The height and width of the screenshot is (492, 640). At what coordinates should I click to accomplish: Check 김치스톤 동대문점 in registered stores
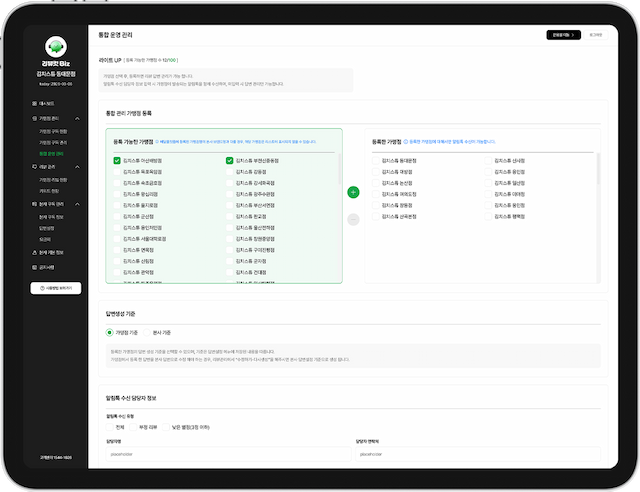point(375,160)
